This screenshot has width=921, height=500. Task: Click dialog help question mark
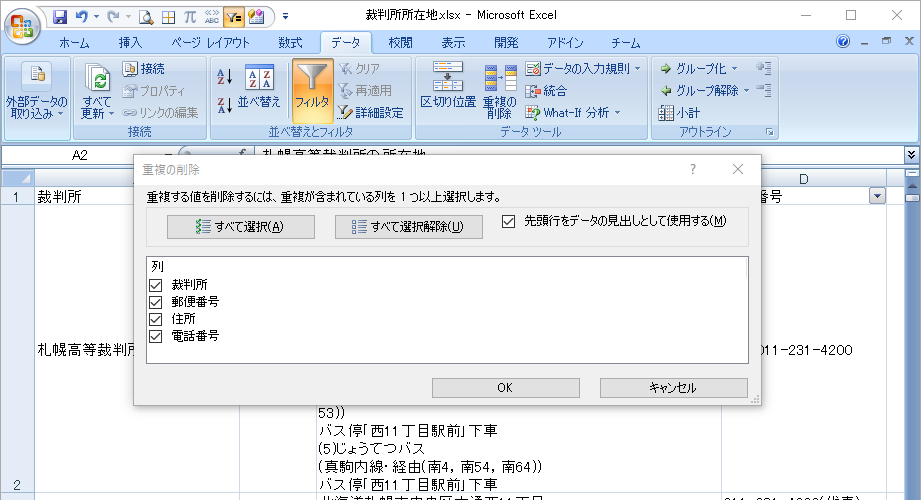click(x=693, y=170)
